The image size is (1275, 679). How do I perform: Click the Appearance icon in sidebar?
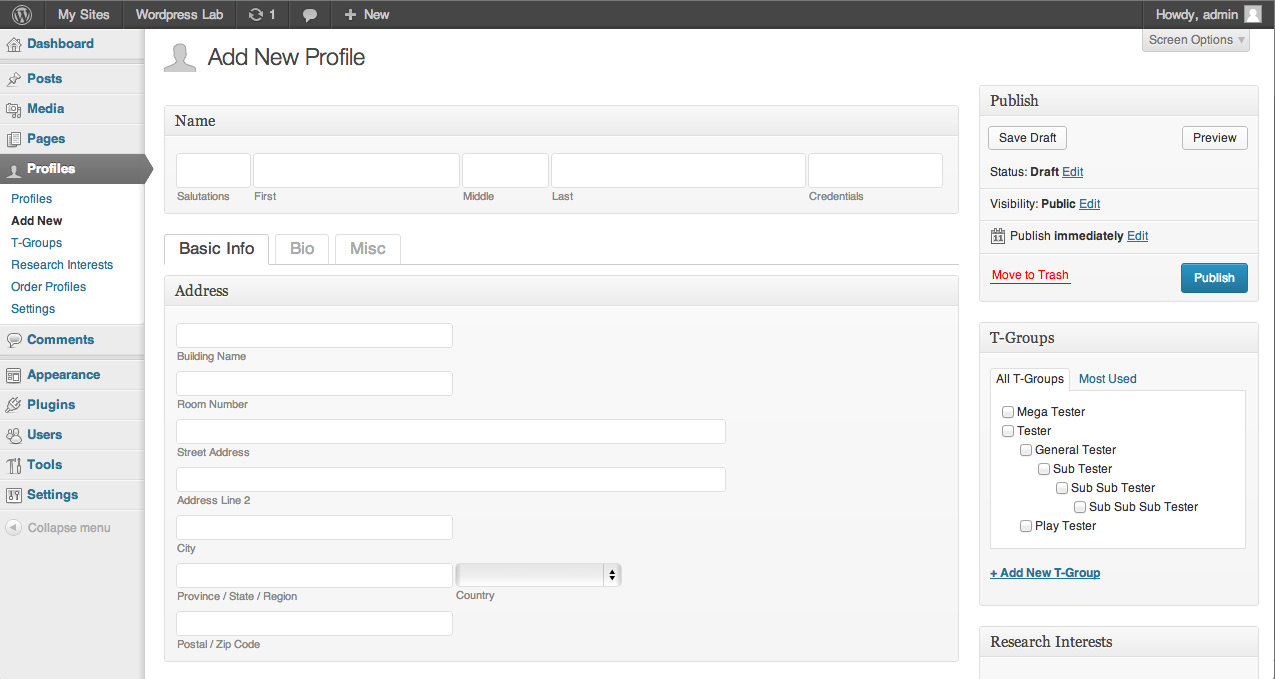click(14, 375)
